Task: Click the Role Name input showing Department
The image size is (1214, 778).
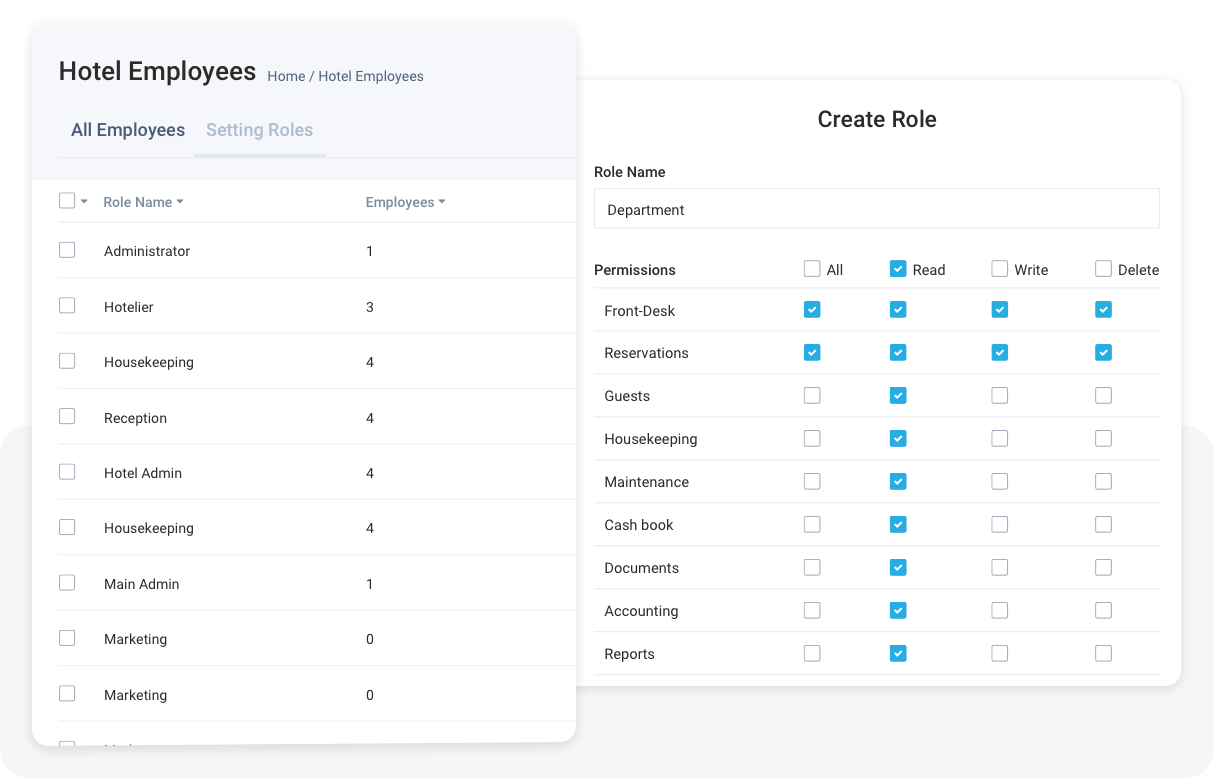Action: (877, 209)
